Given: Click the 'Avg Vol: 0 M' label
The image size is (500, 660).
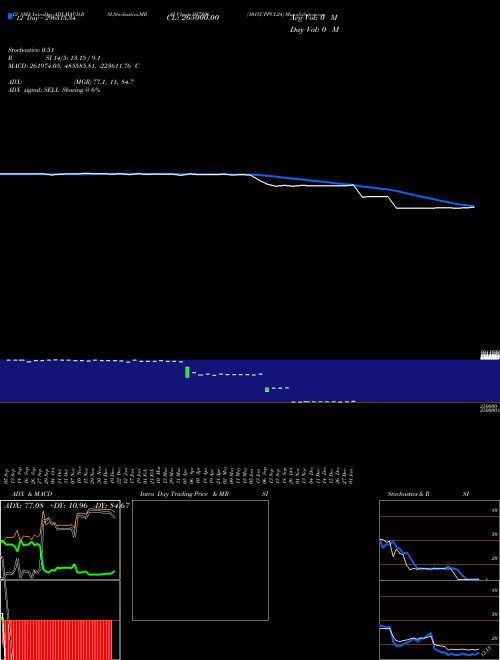Looking at the screenshot, I should coord(314,18).
